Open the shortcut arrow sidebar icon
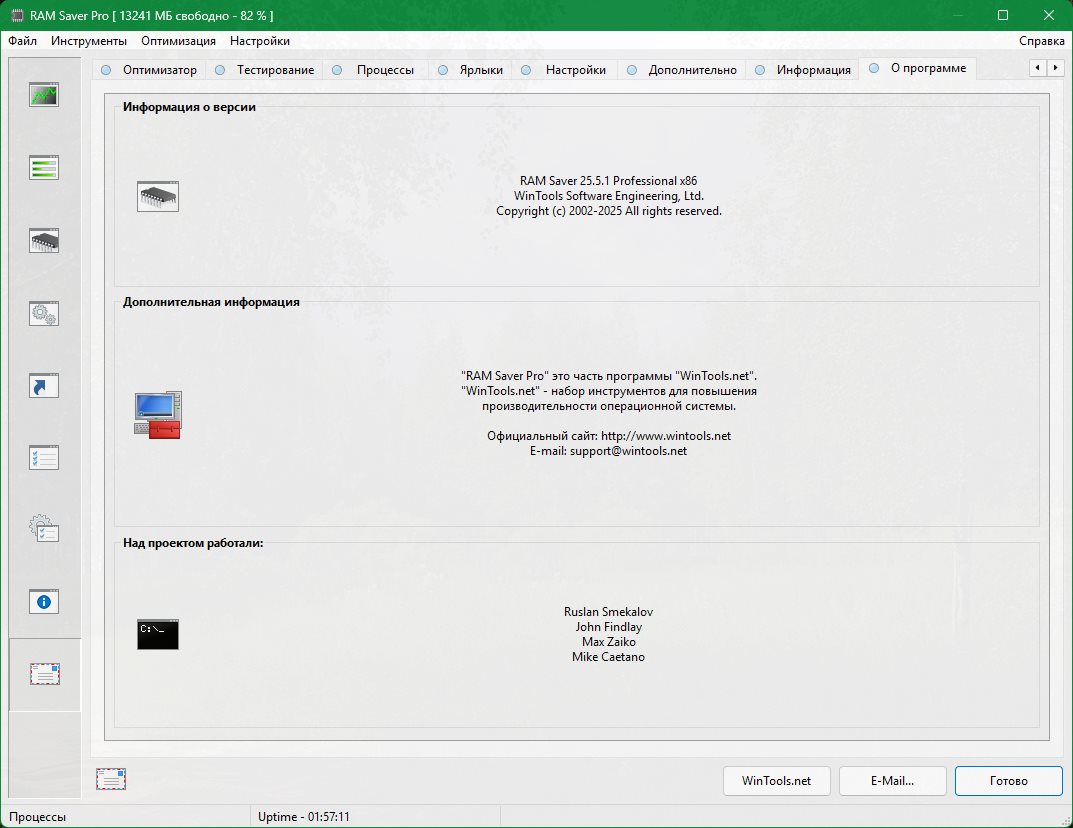Viewport: 1073px width, 828px height. tap(44, 386)
